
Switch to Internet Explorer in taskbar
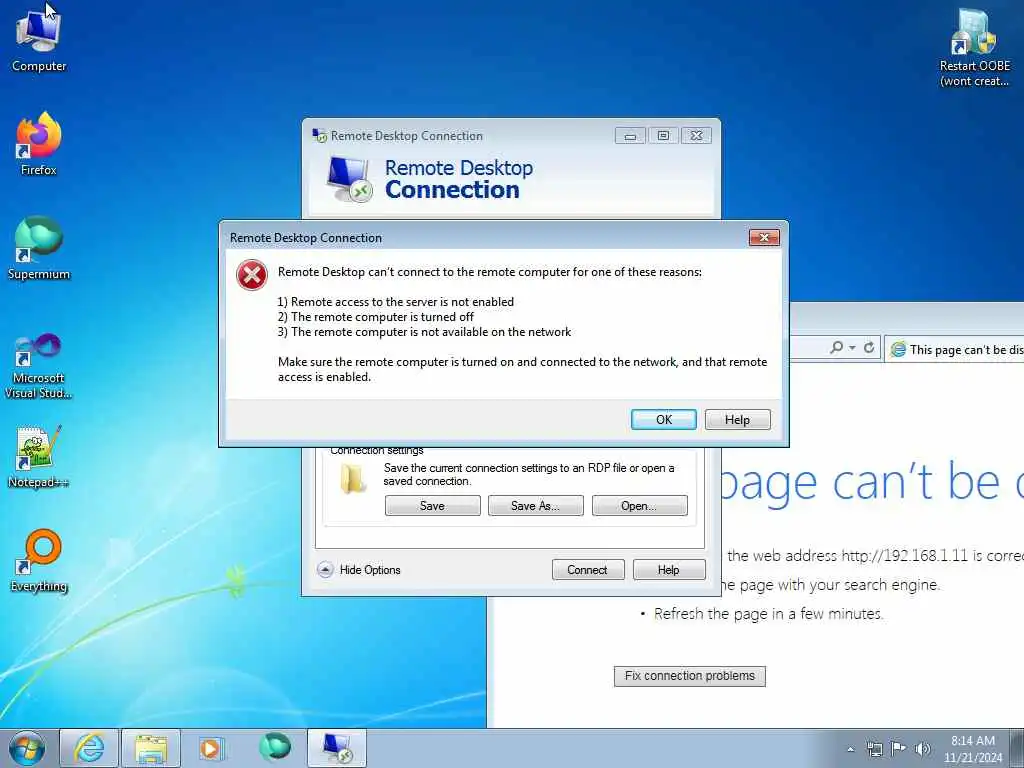click(x=89, y=748)
